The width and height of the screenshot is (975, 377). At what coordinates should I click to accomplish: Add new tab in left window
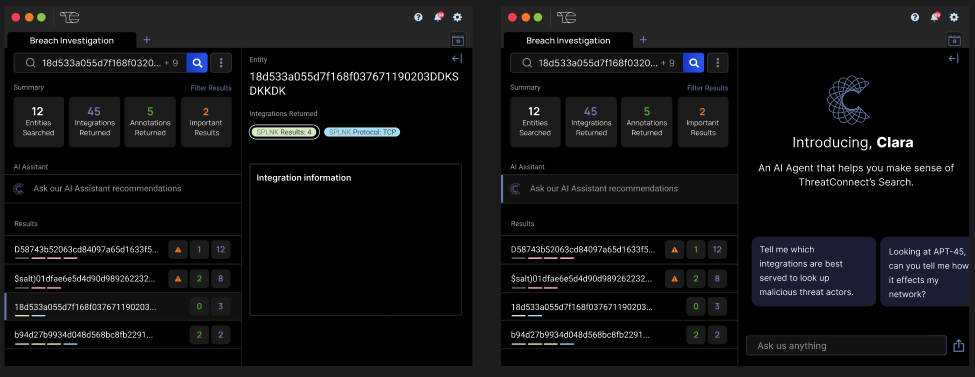click(147, 40)
